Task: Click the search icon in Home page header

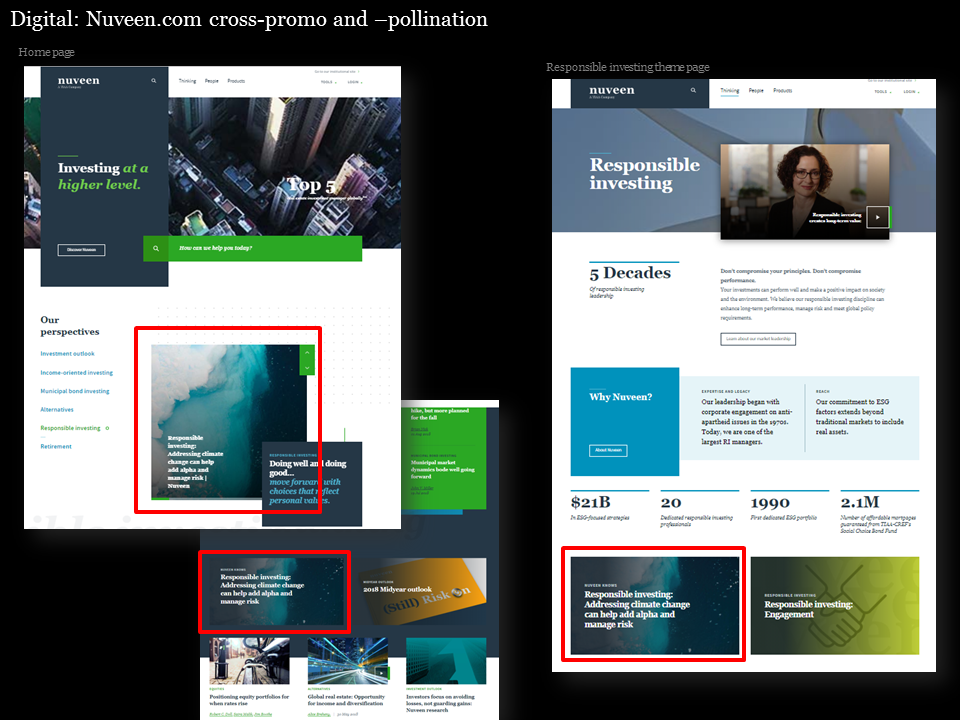Action: click(154, 81)
